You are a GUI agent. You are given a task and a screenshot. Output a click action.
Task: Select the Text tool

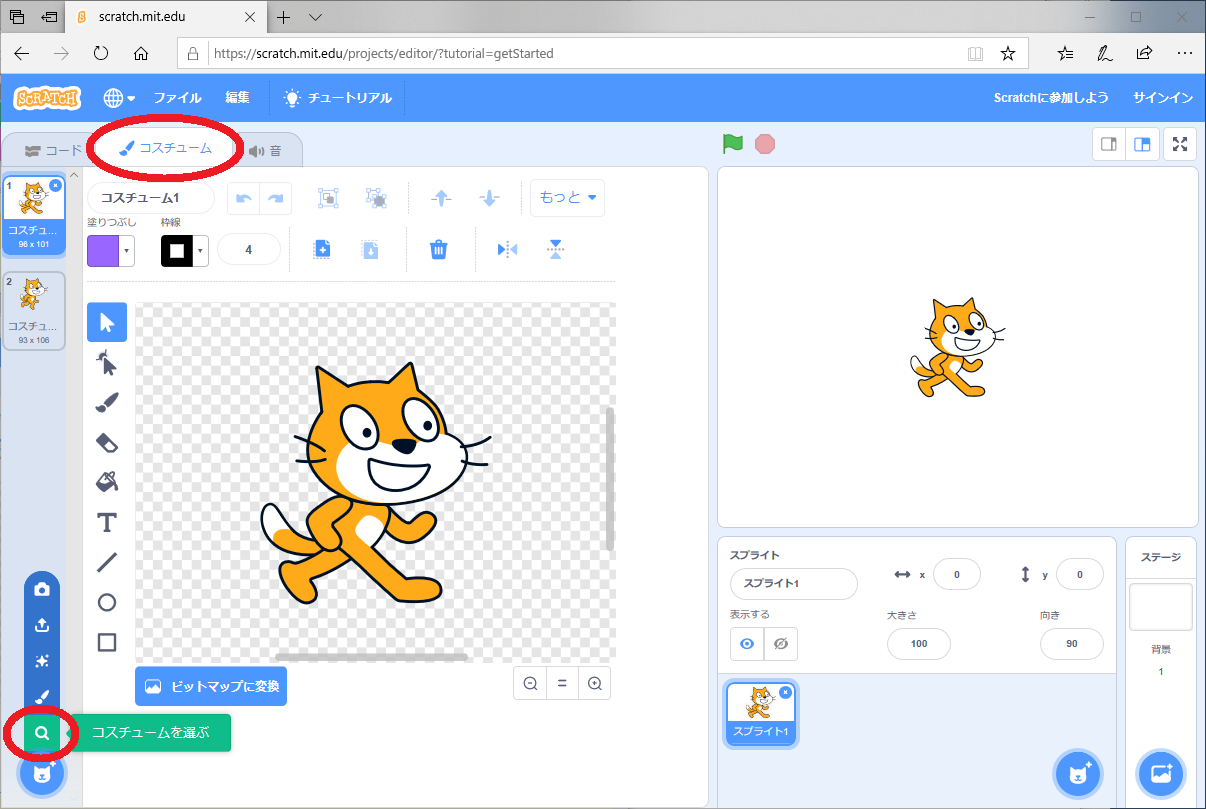tap(107, 522)
